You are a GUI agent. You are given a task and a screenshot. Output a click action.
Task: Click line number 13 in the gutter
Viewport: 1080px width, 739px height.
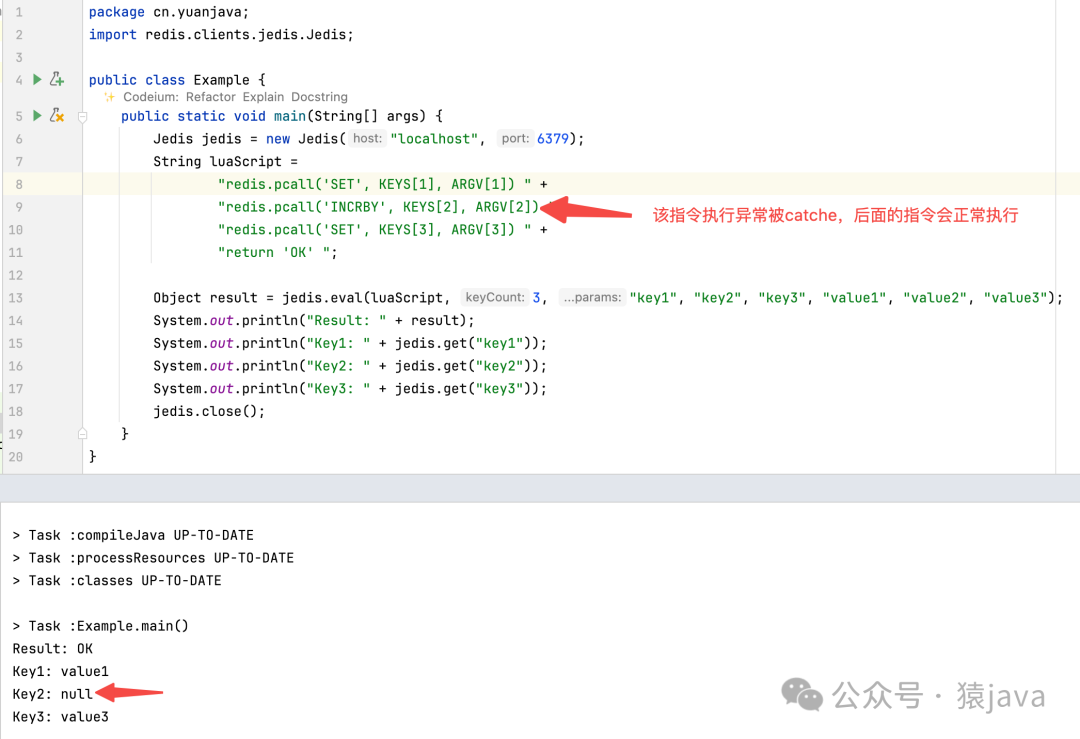pos(15,298)
